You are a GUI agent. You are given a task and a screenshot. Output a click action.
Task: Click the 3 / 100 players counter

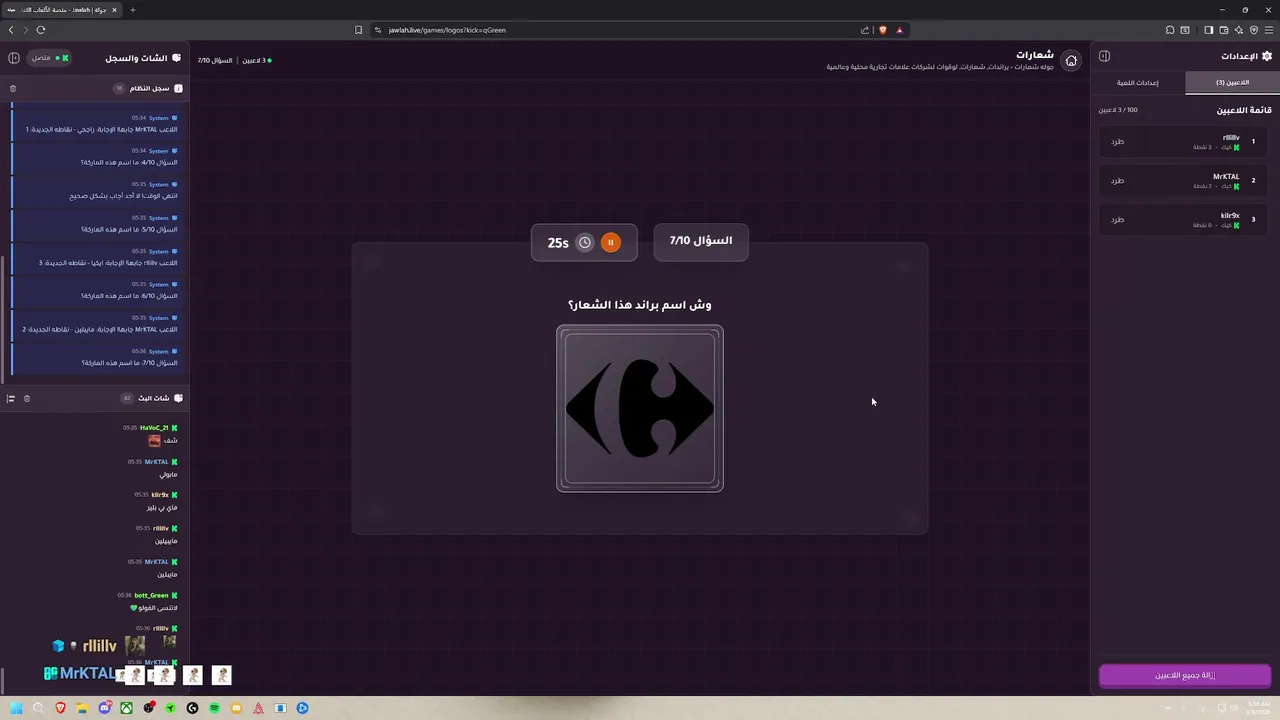coord(1118,110)
